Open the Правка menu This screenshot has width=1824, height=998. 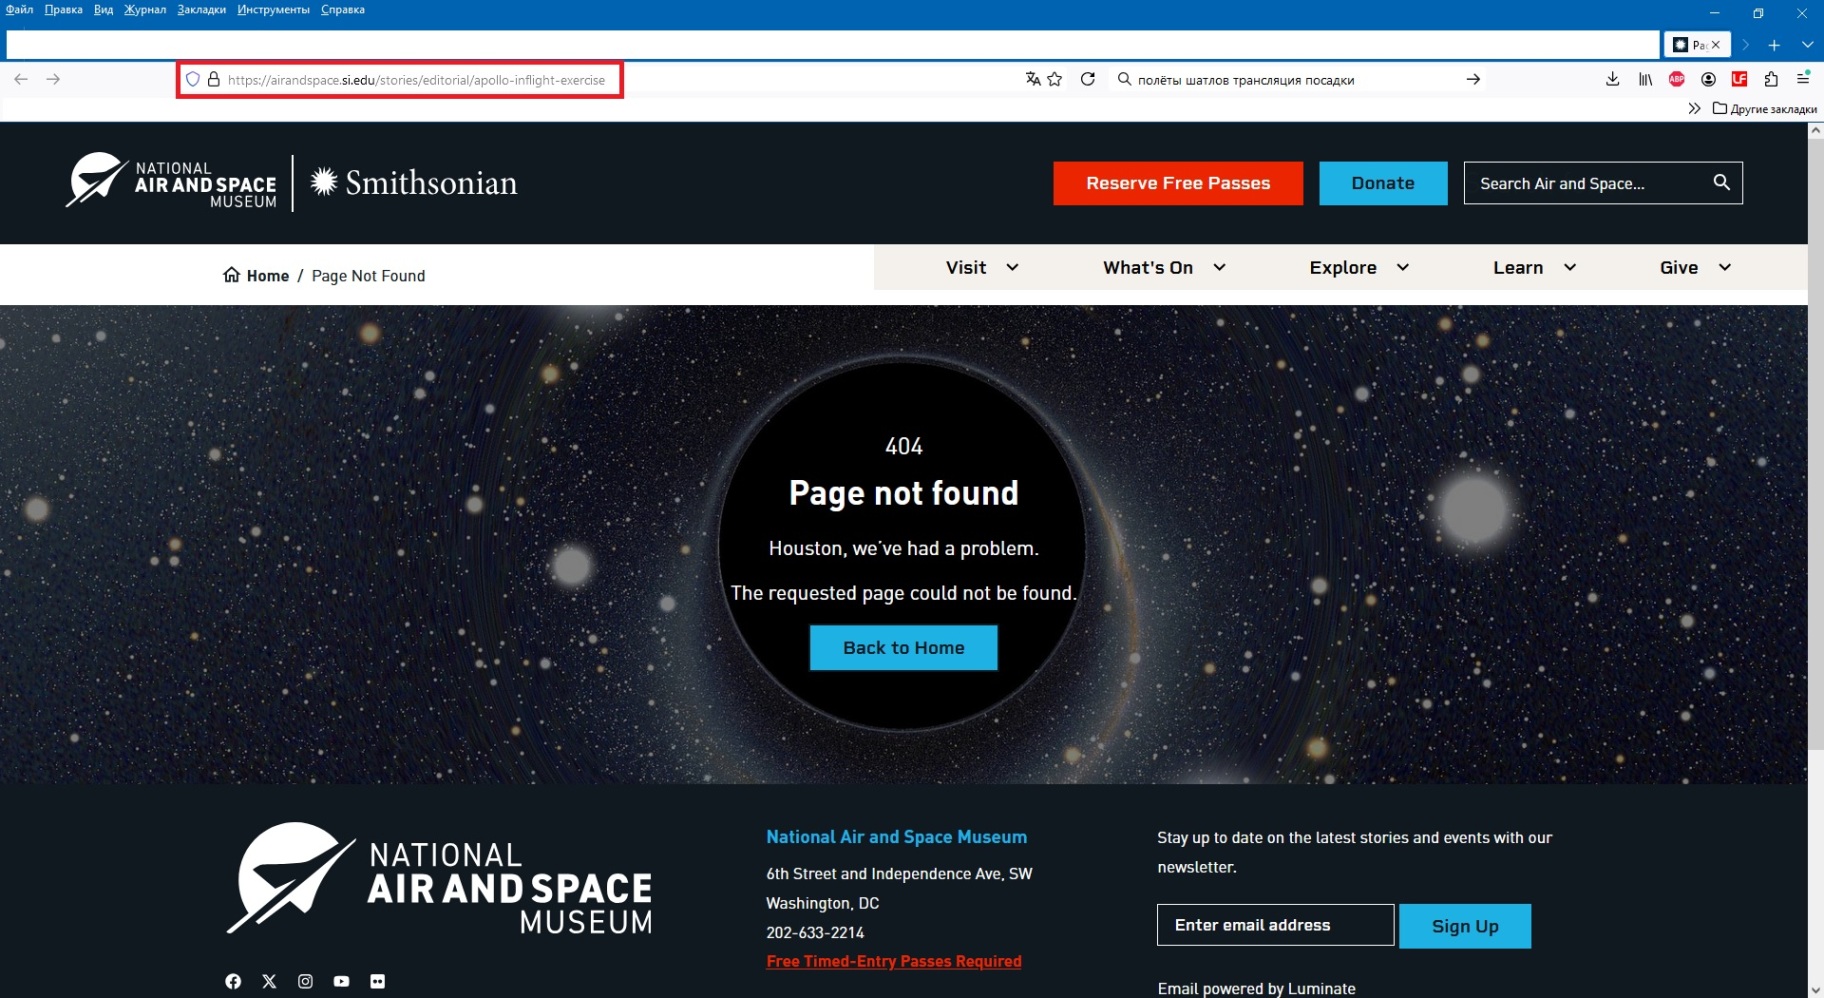coord(63,10)
